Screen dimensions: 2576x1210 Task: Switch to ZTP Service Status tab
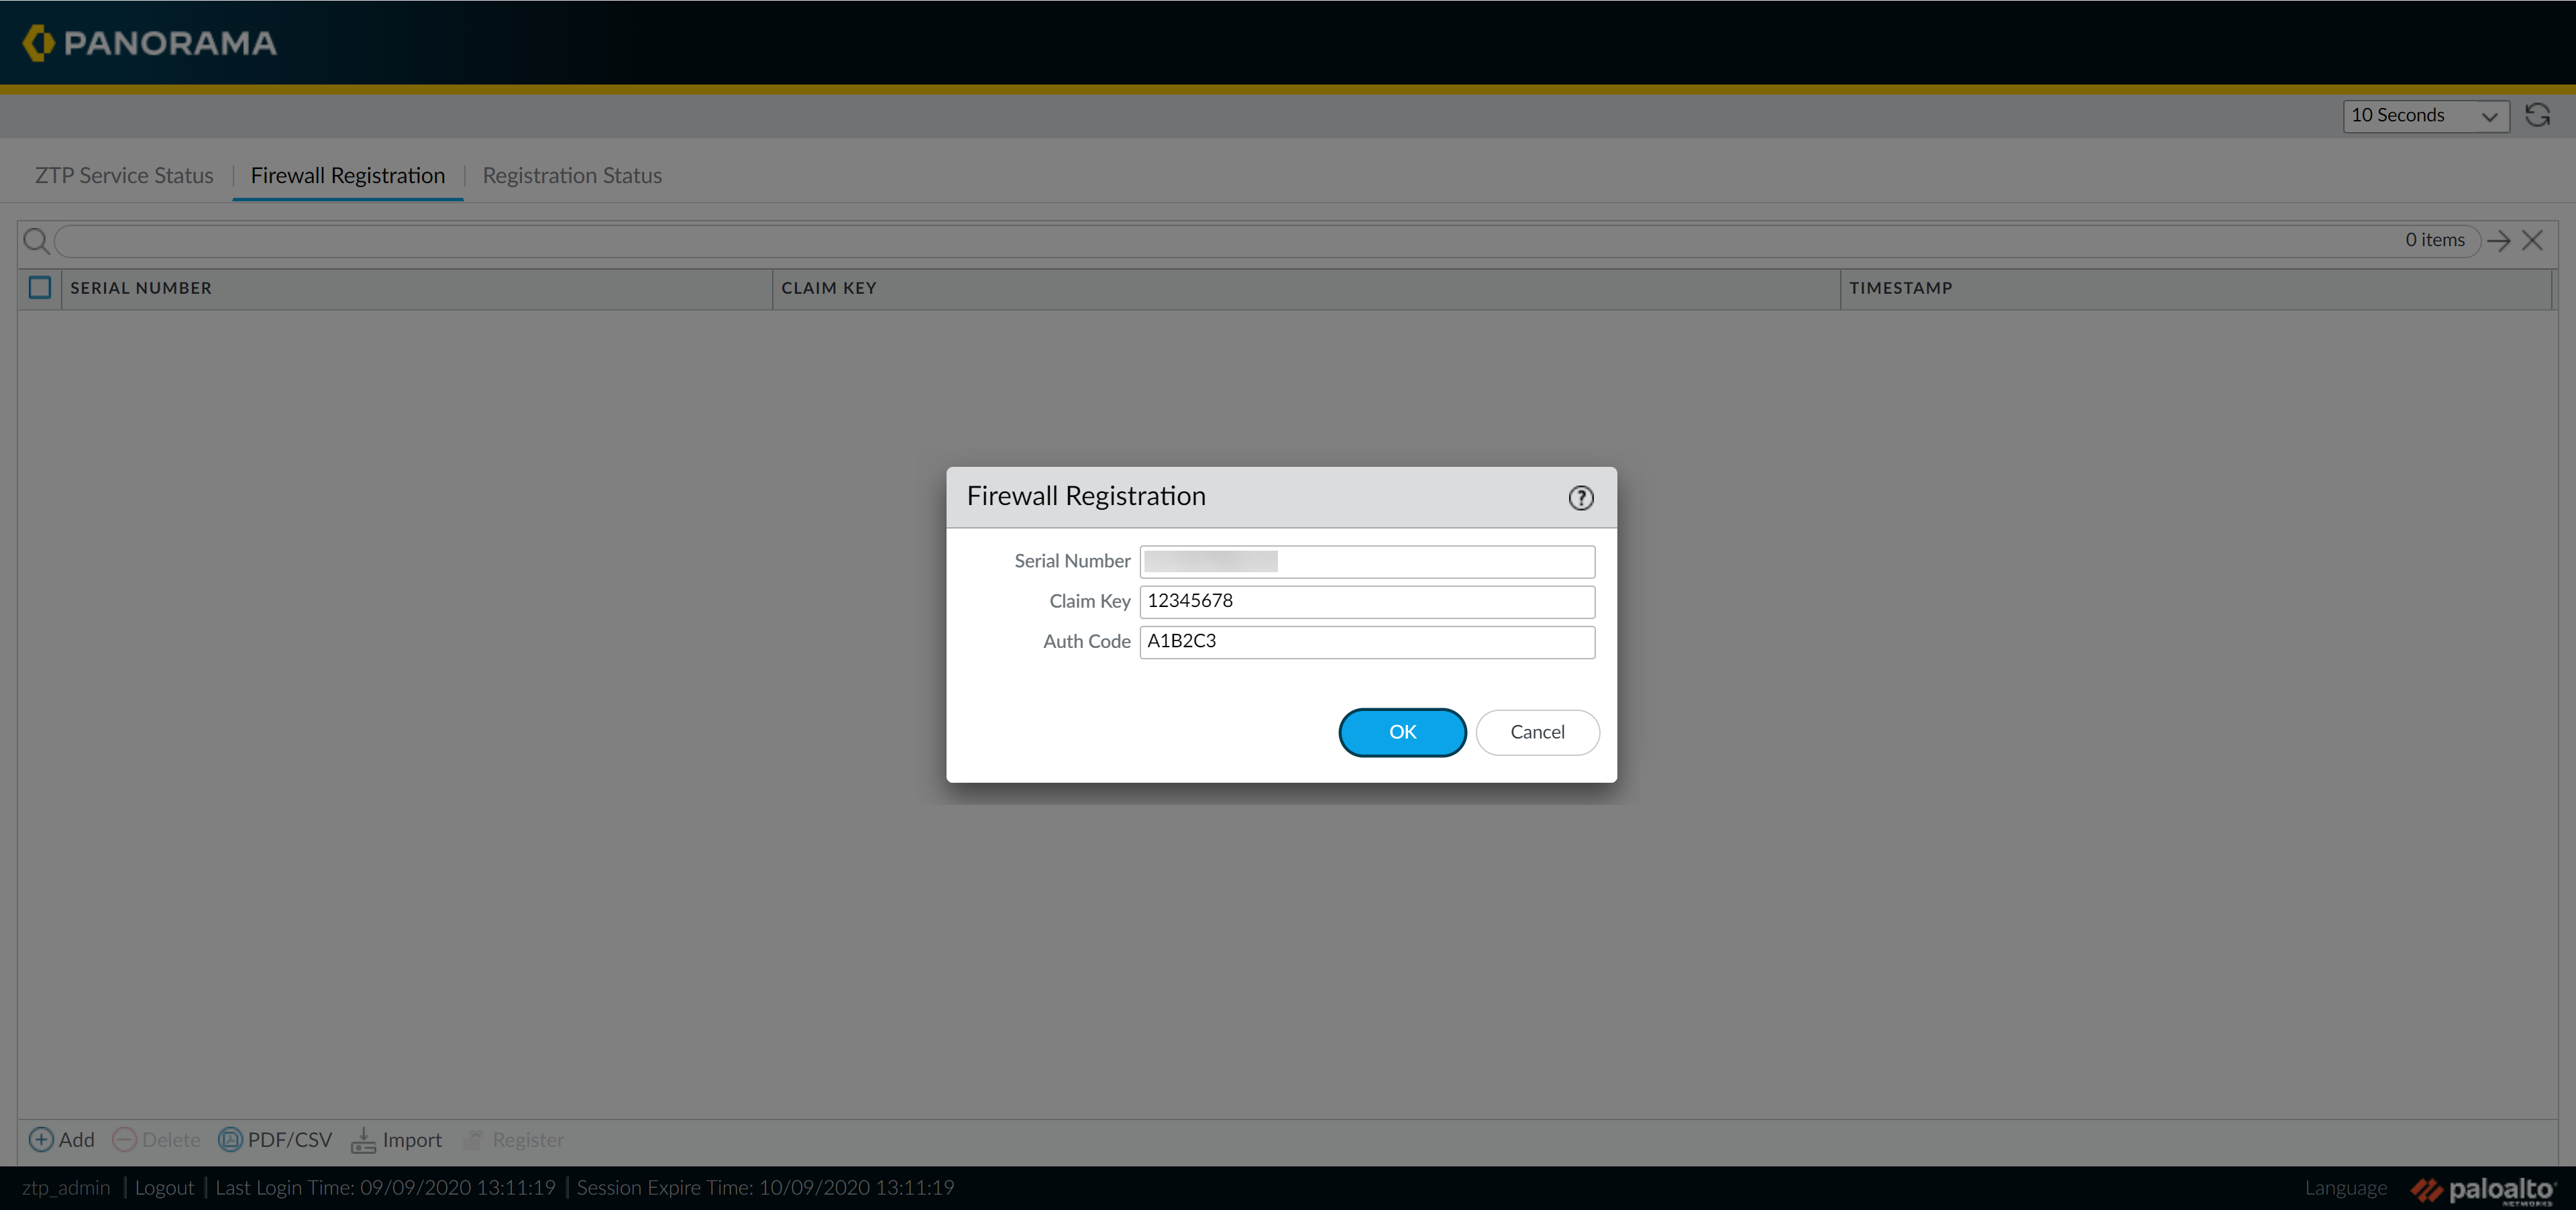124,176
